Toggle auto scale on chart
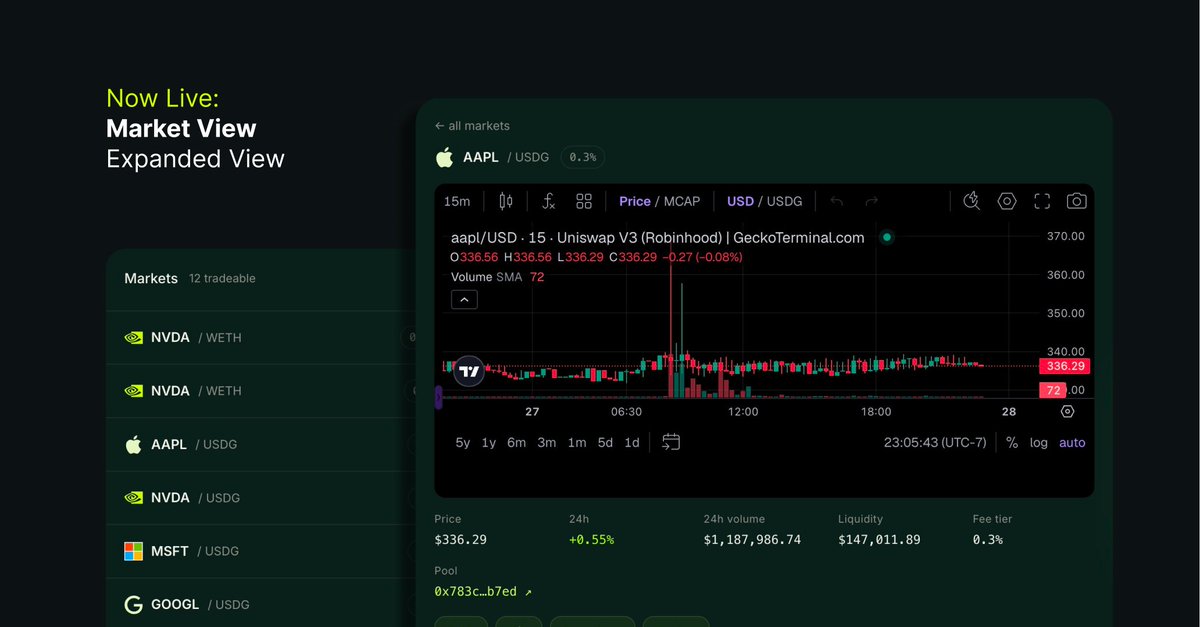Screen dimensions: 1200x627 click(1072, 442)
